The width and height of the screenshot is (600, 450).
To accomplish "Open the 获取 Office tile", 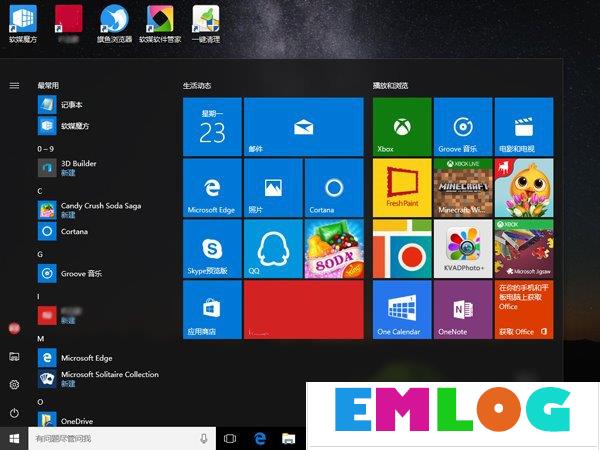I will click(524, 310).
